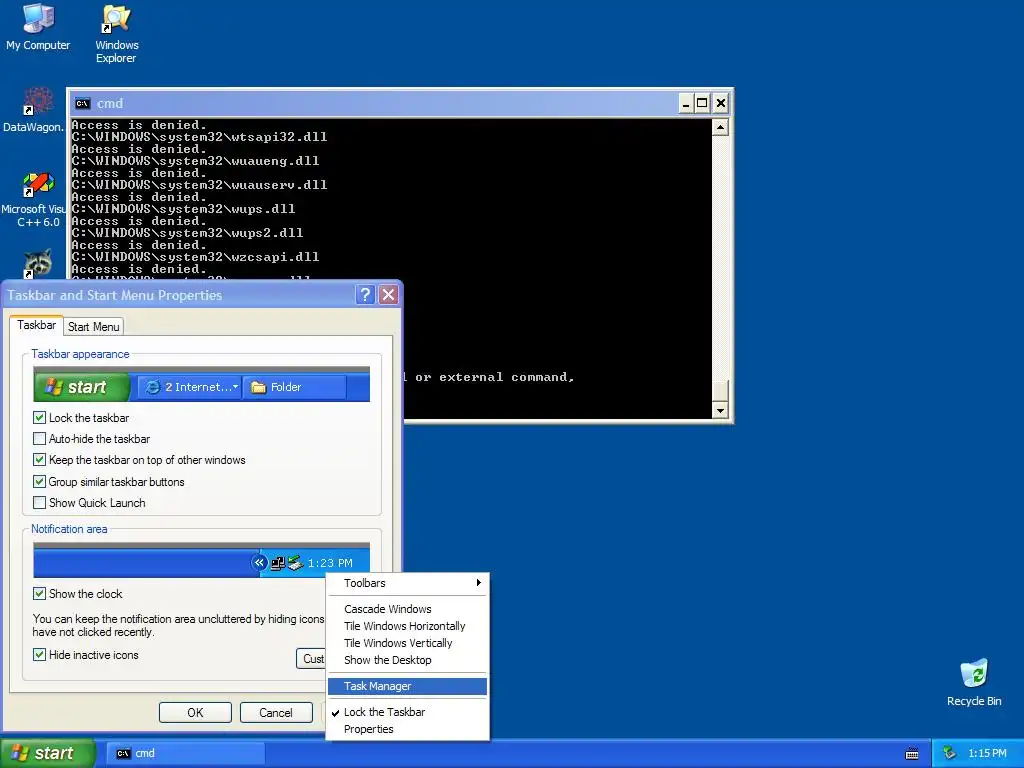Expand the Toolbars submenu
Viewport: 1024px width, 768px height.
click(x=408, y=583)
